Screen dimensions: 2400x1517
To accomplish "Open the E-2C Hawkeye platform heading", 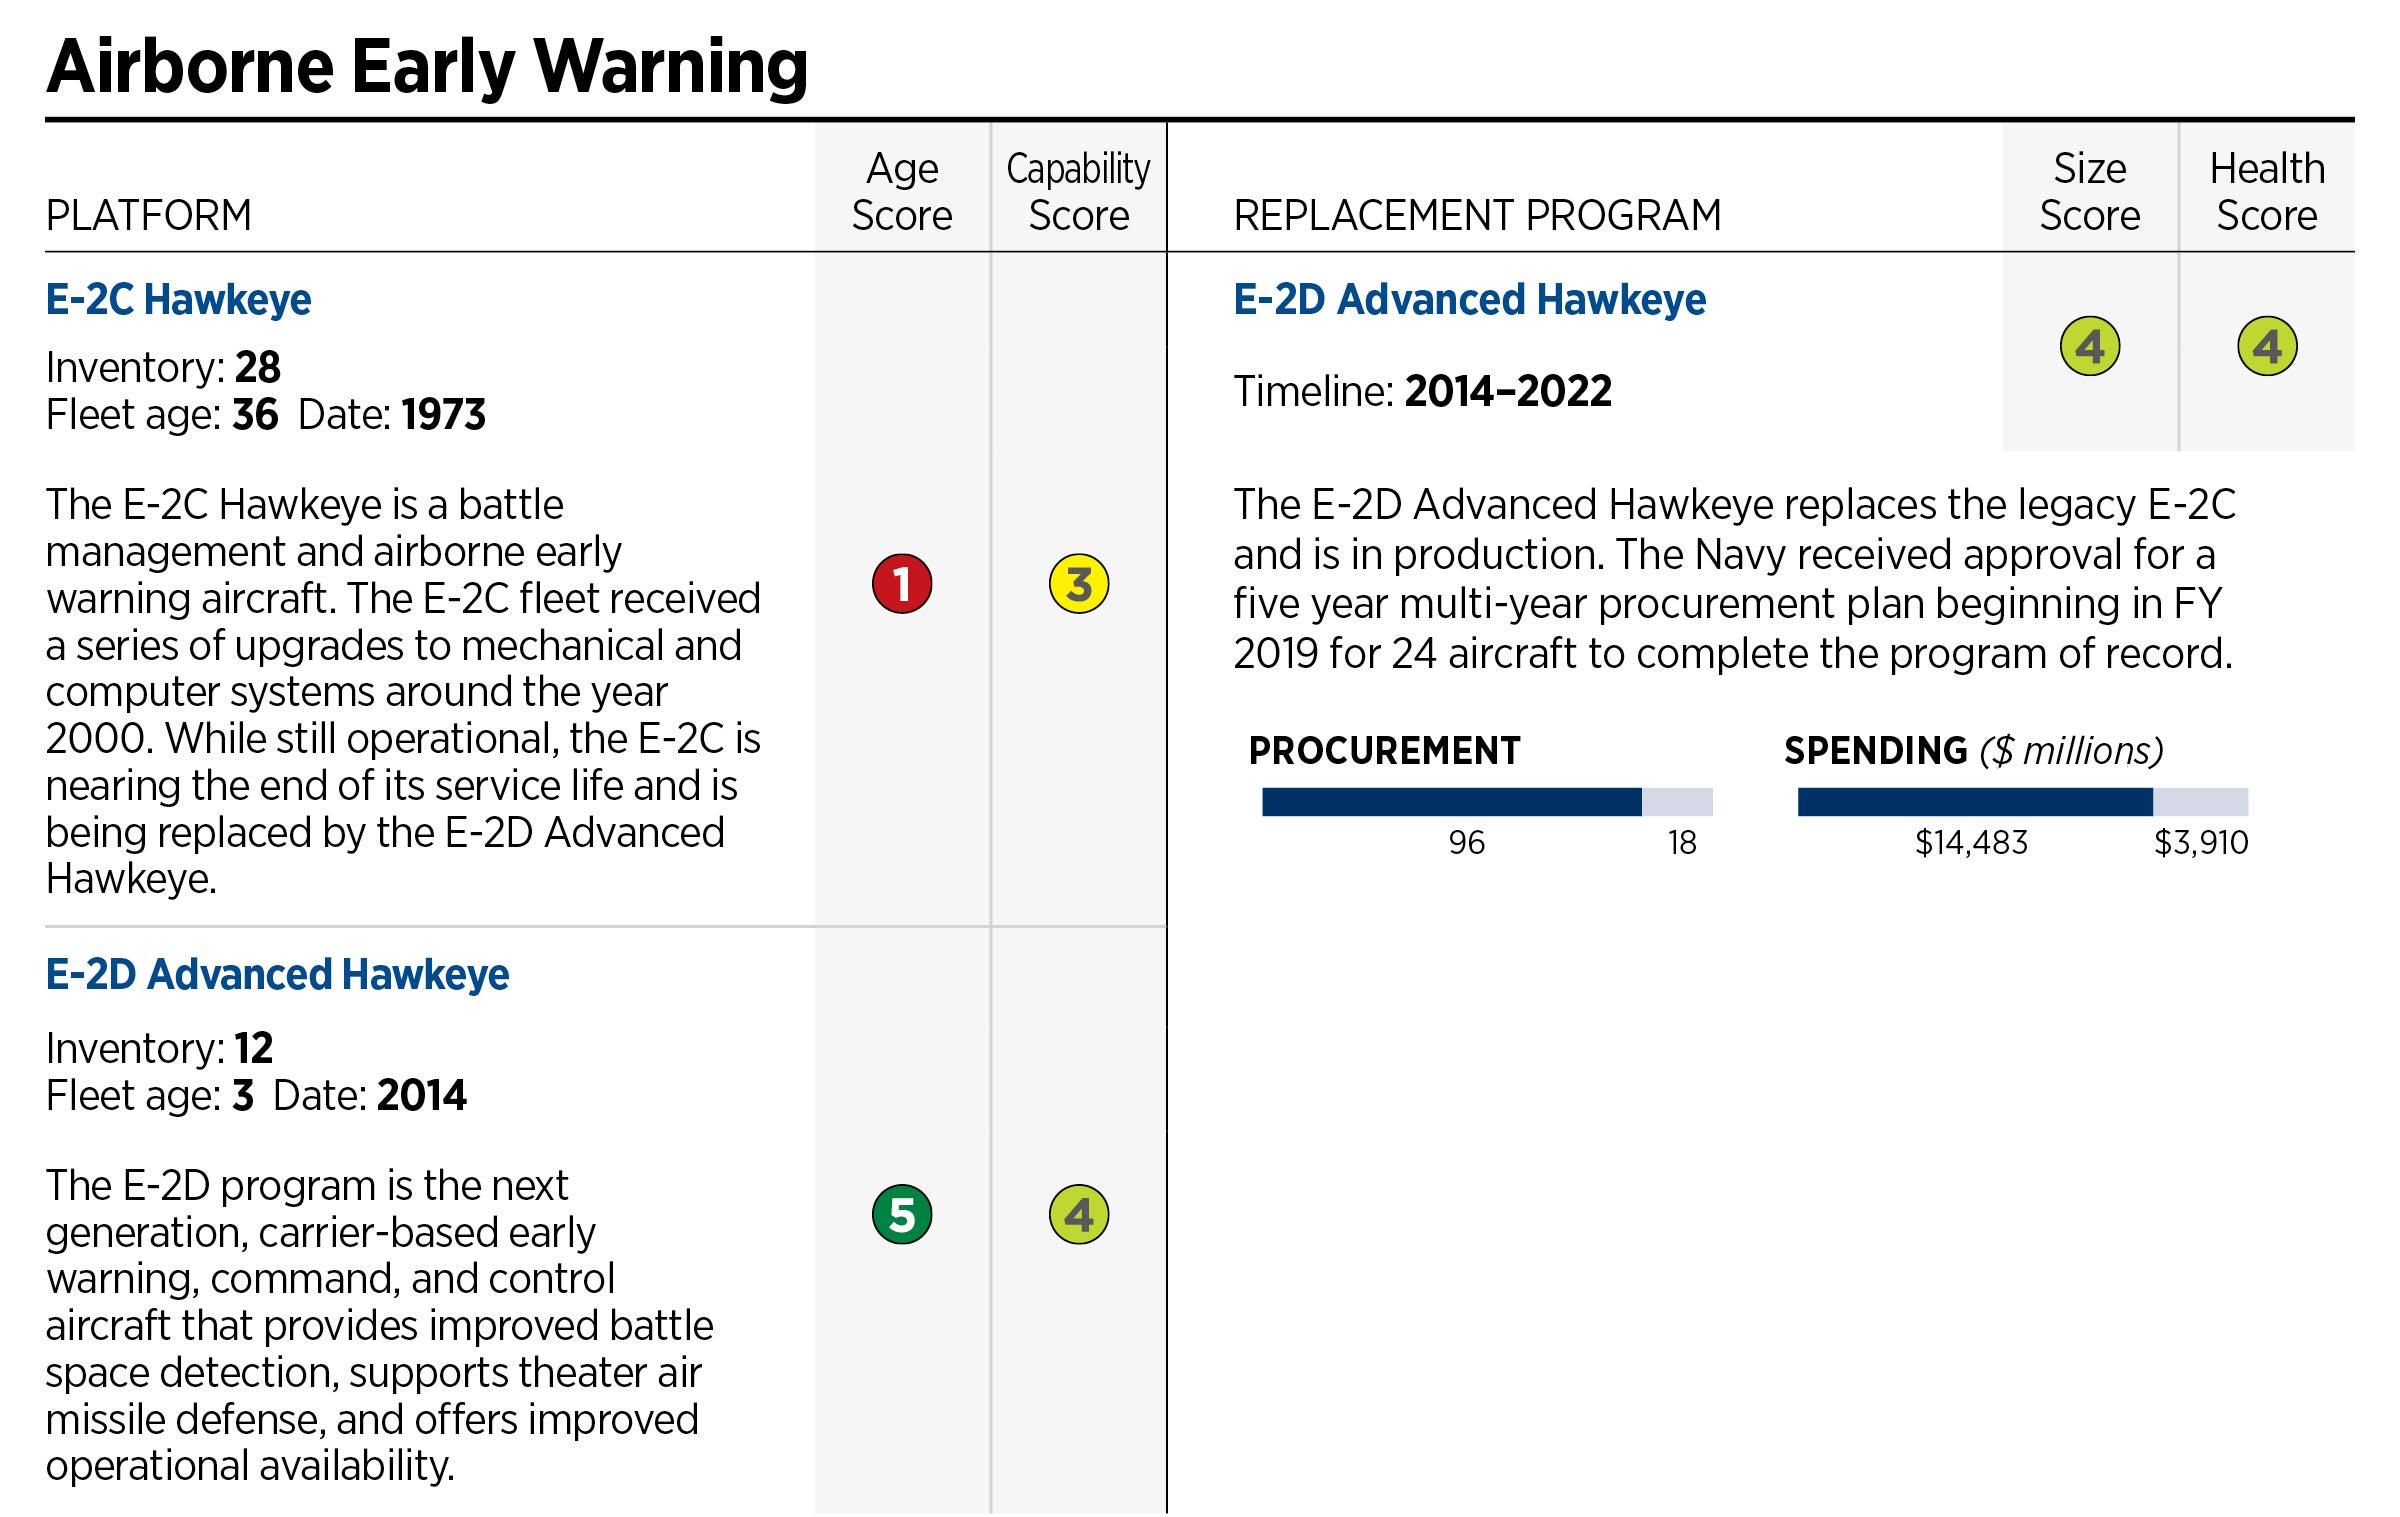I will coord(178,299).
